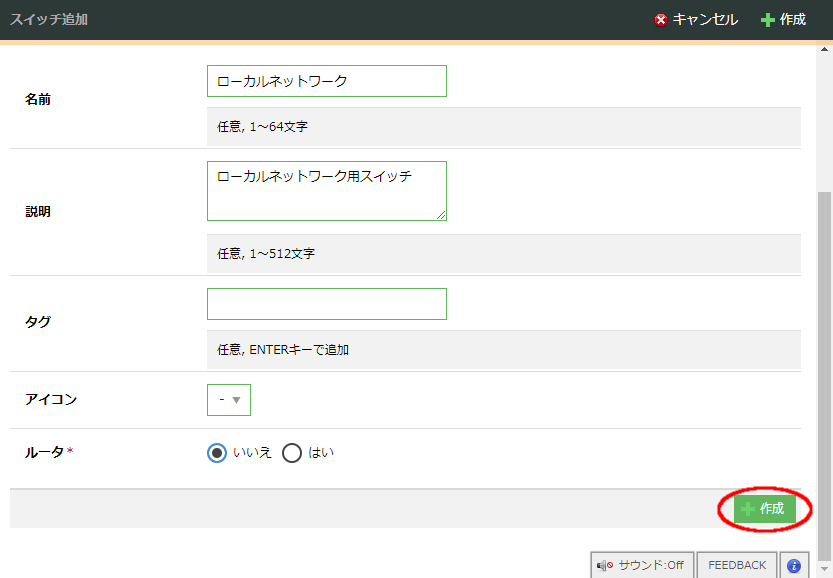Select the いいえ radio button for ルータ
Screen dimensions: 833x578
tap(217, 453)
